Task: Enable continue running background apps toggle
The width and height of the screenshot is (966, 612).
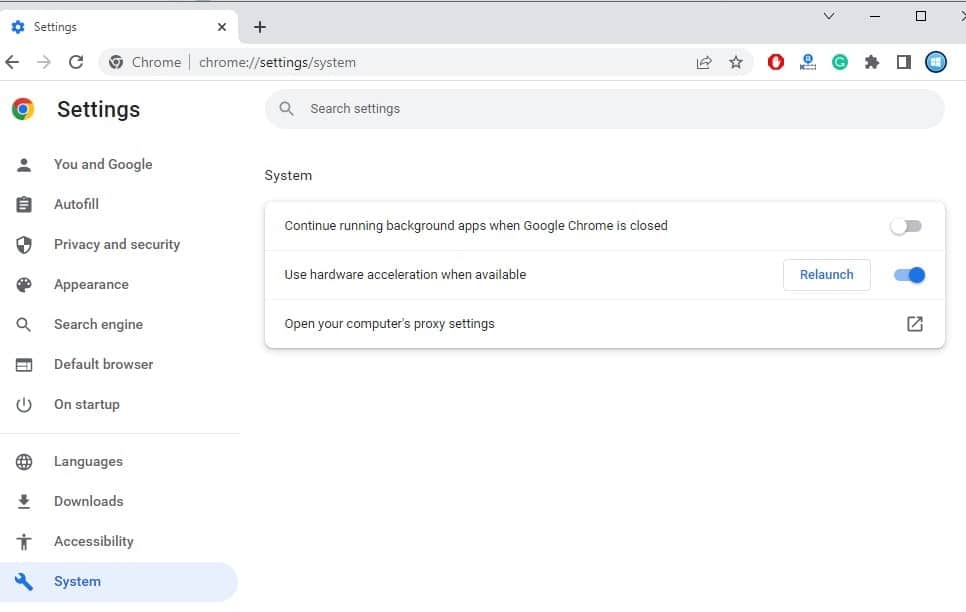Action: [907, 226]
